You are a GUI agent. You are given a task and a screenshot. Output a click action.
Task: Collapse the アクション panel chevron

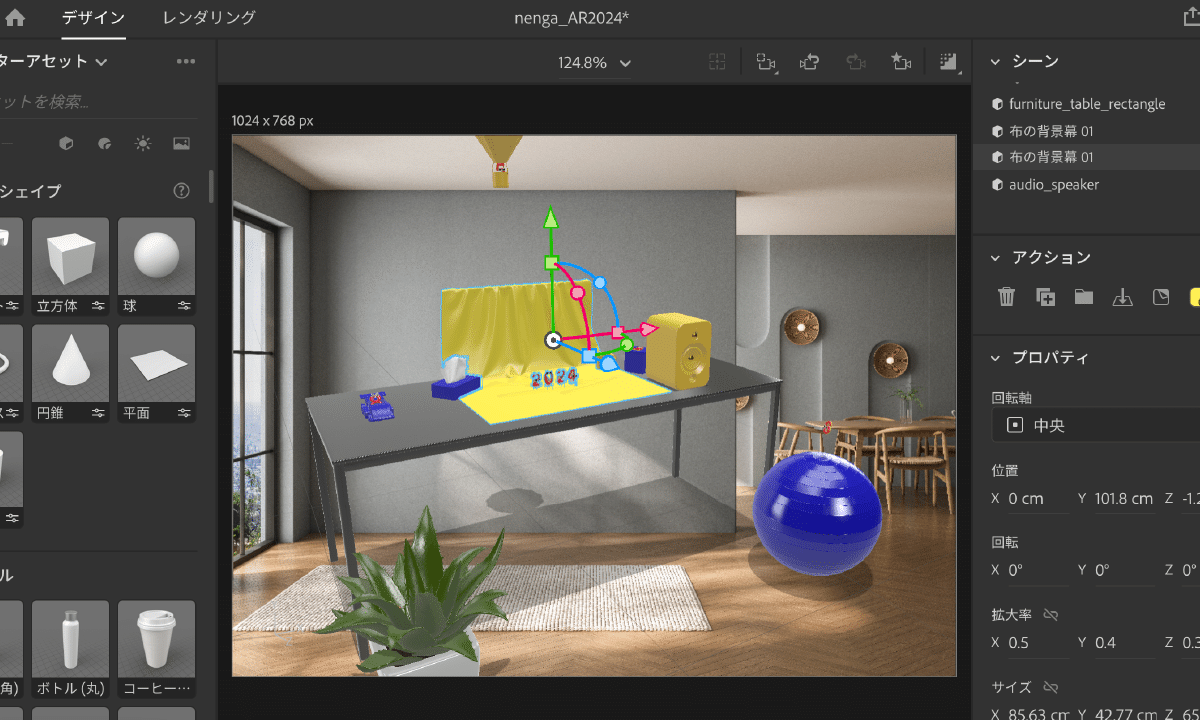[995, 258]
